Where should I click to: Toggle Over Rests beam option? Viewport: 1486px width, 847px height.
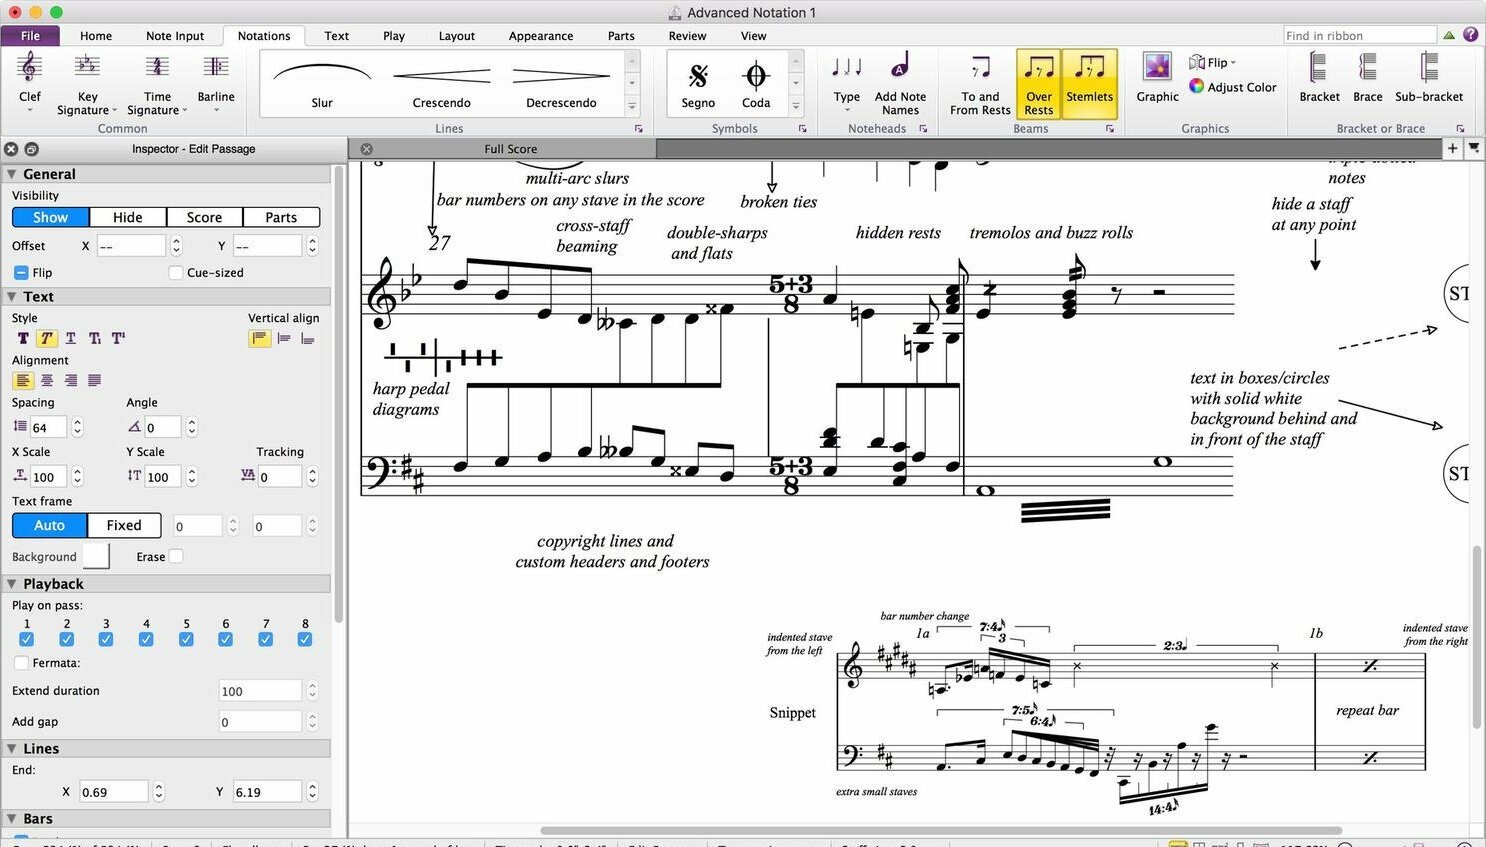coord(1038,82)
